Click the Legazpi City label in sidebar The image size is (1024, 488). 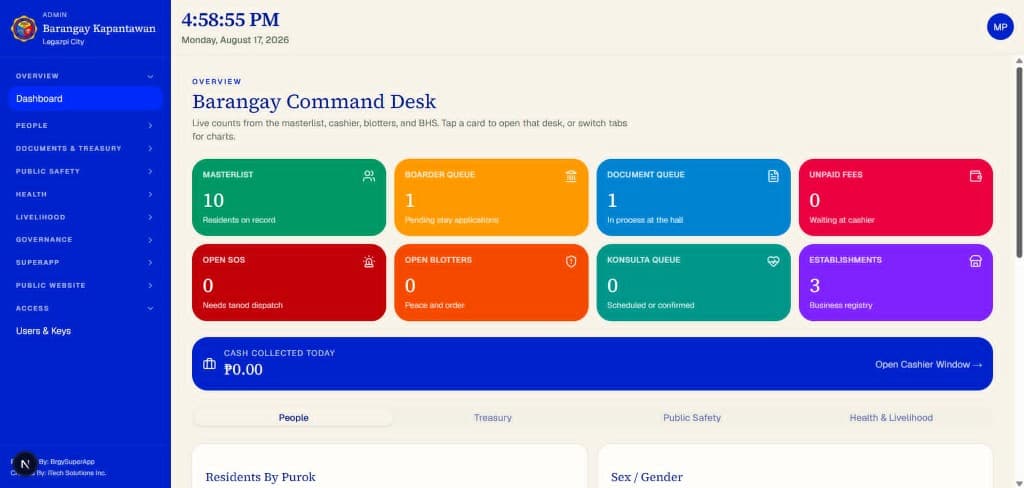point(63,42)
